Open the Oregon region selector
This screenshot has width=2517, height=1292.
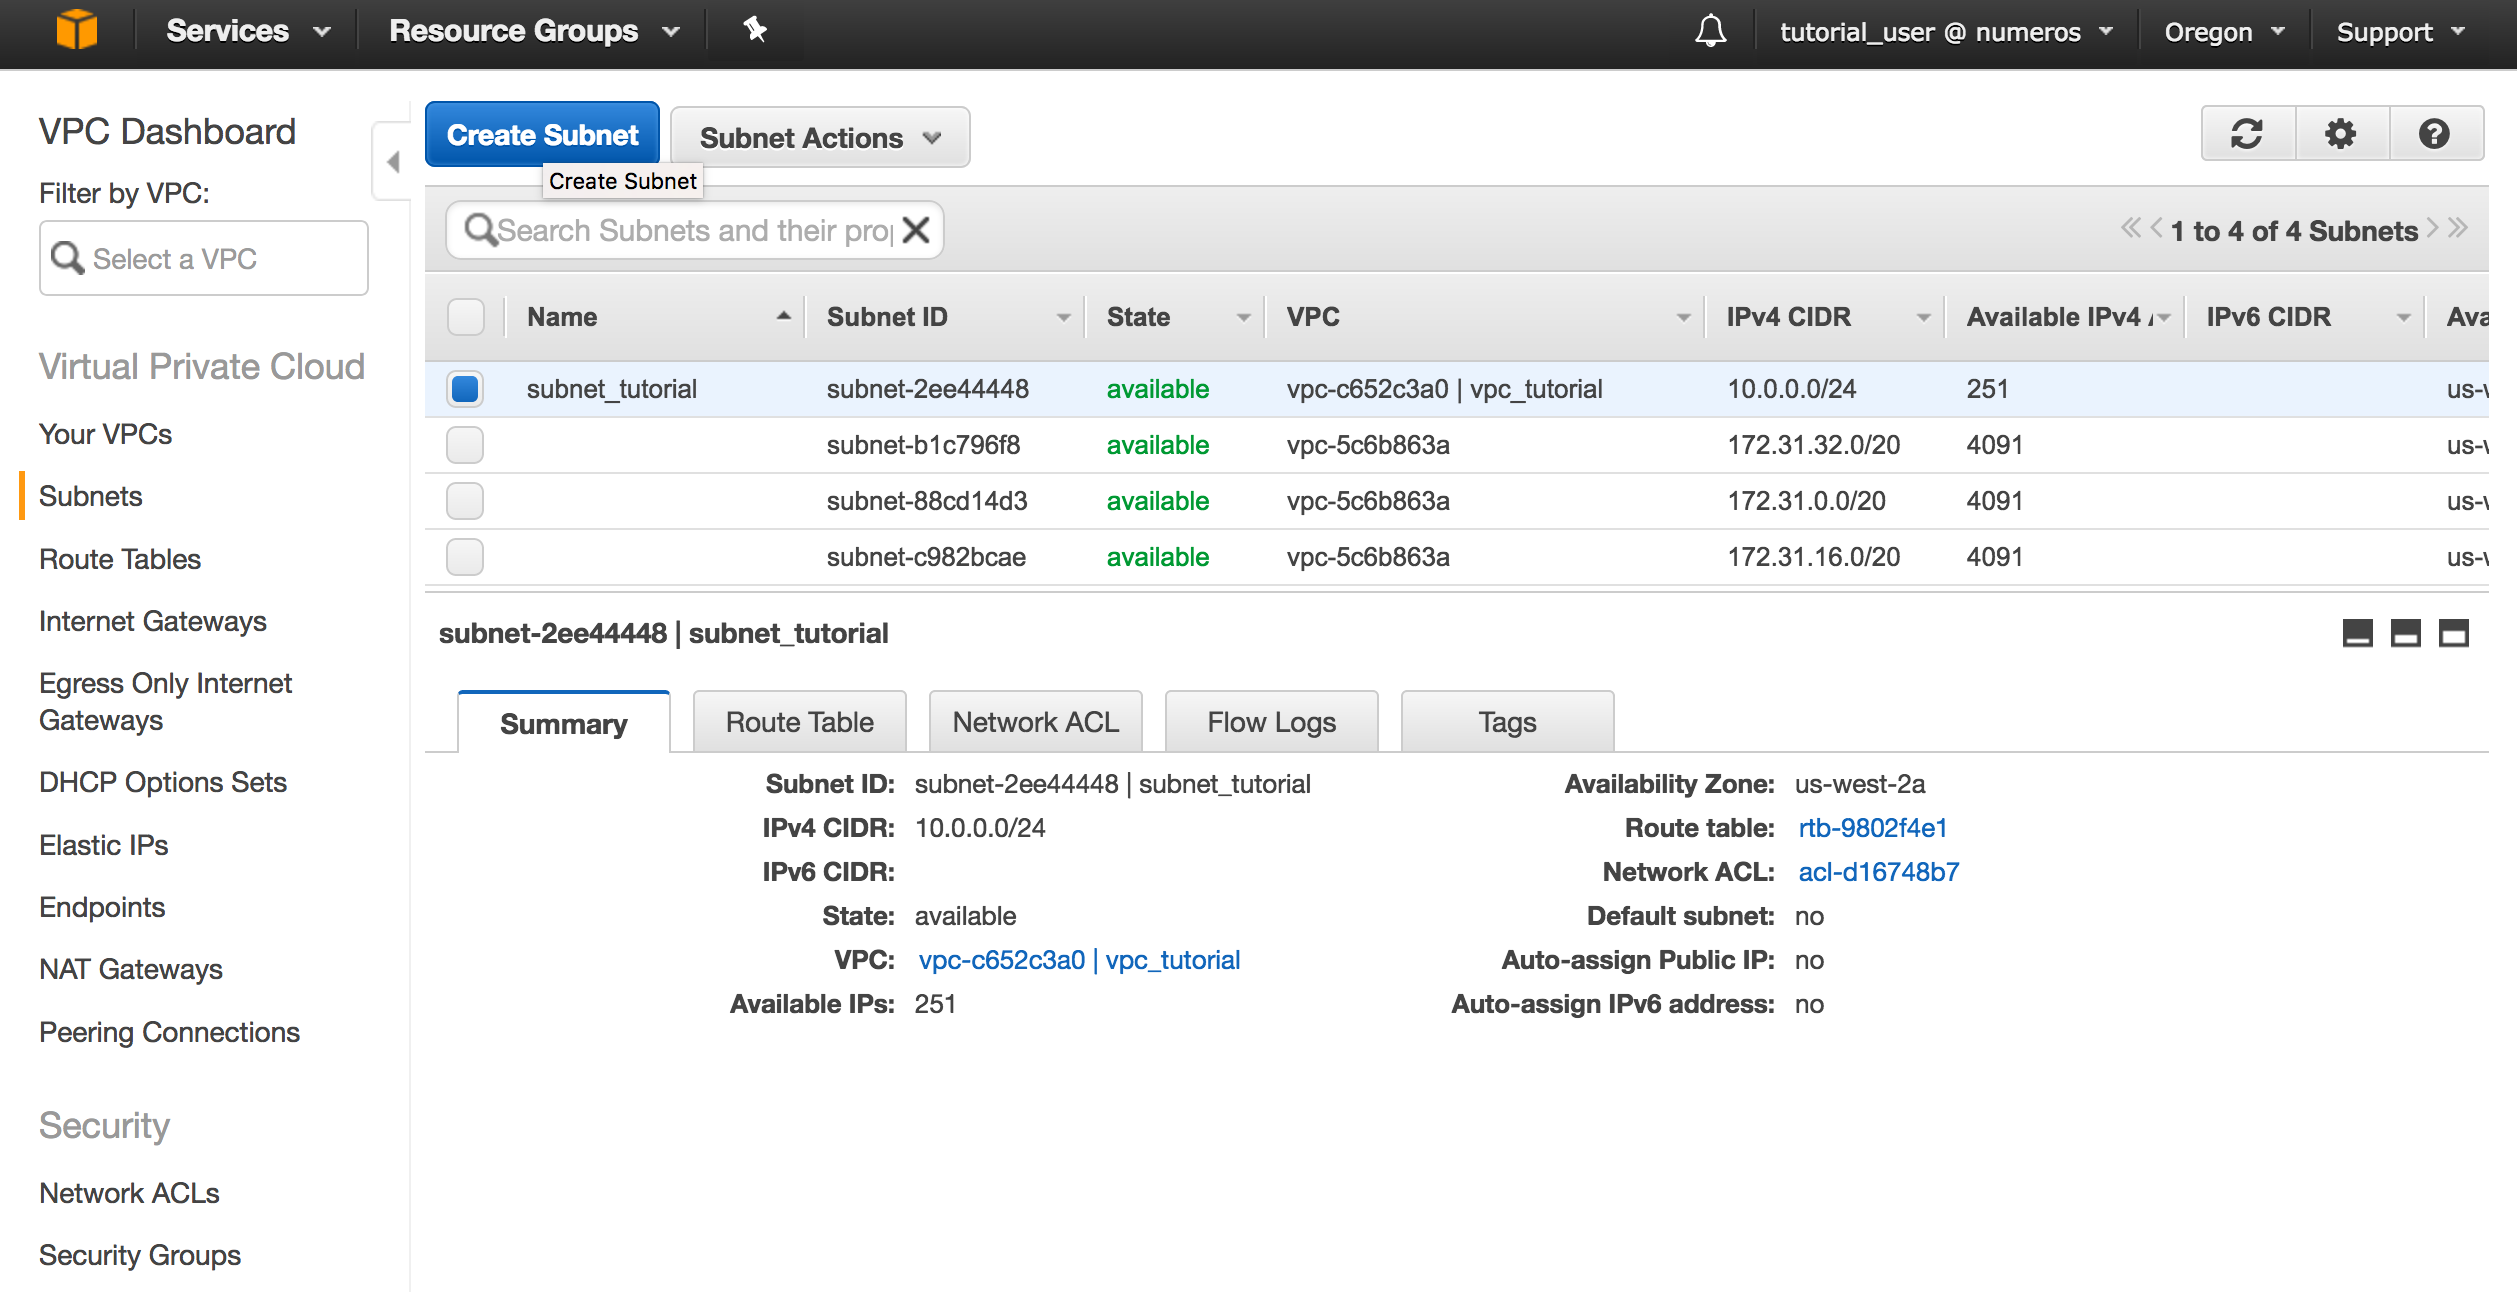coord(2224,32)
